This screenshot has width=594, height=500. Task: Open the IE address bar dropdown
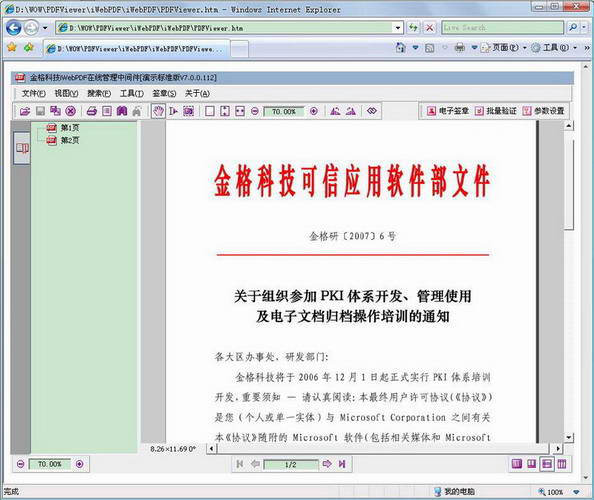tap(397, 28)
